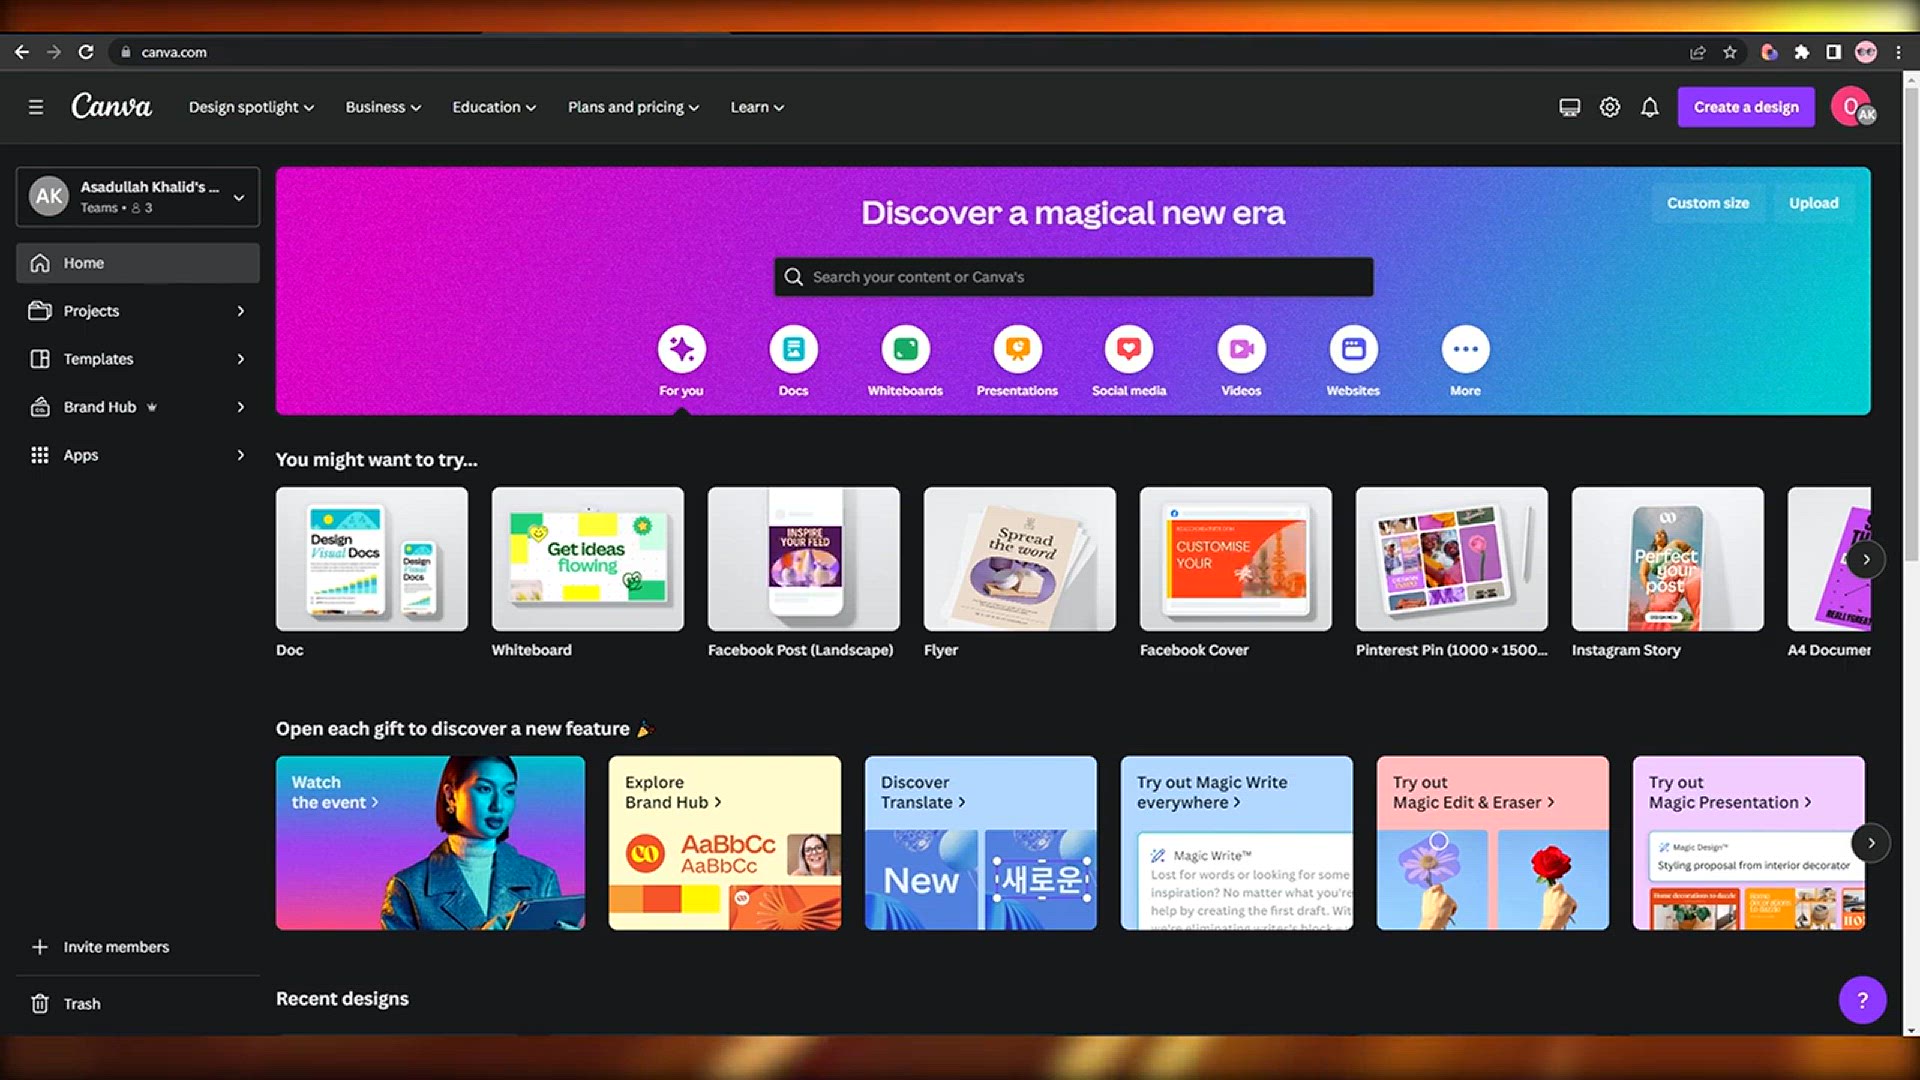The image size is (1920, 1080).
Task: Open the Explore Brand Hub card
Action: tap(725, 843)
